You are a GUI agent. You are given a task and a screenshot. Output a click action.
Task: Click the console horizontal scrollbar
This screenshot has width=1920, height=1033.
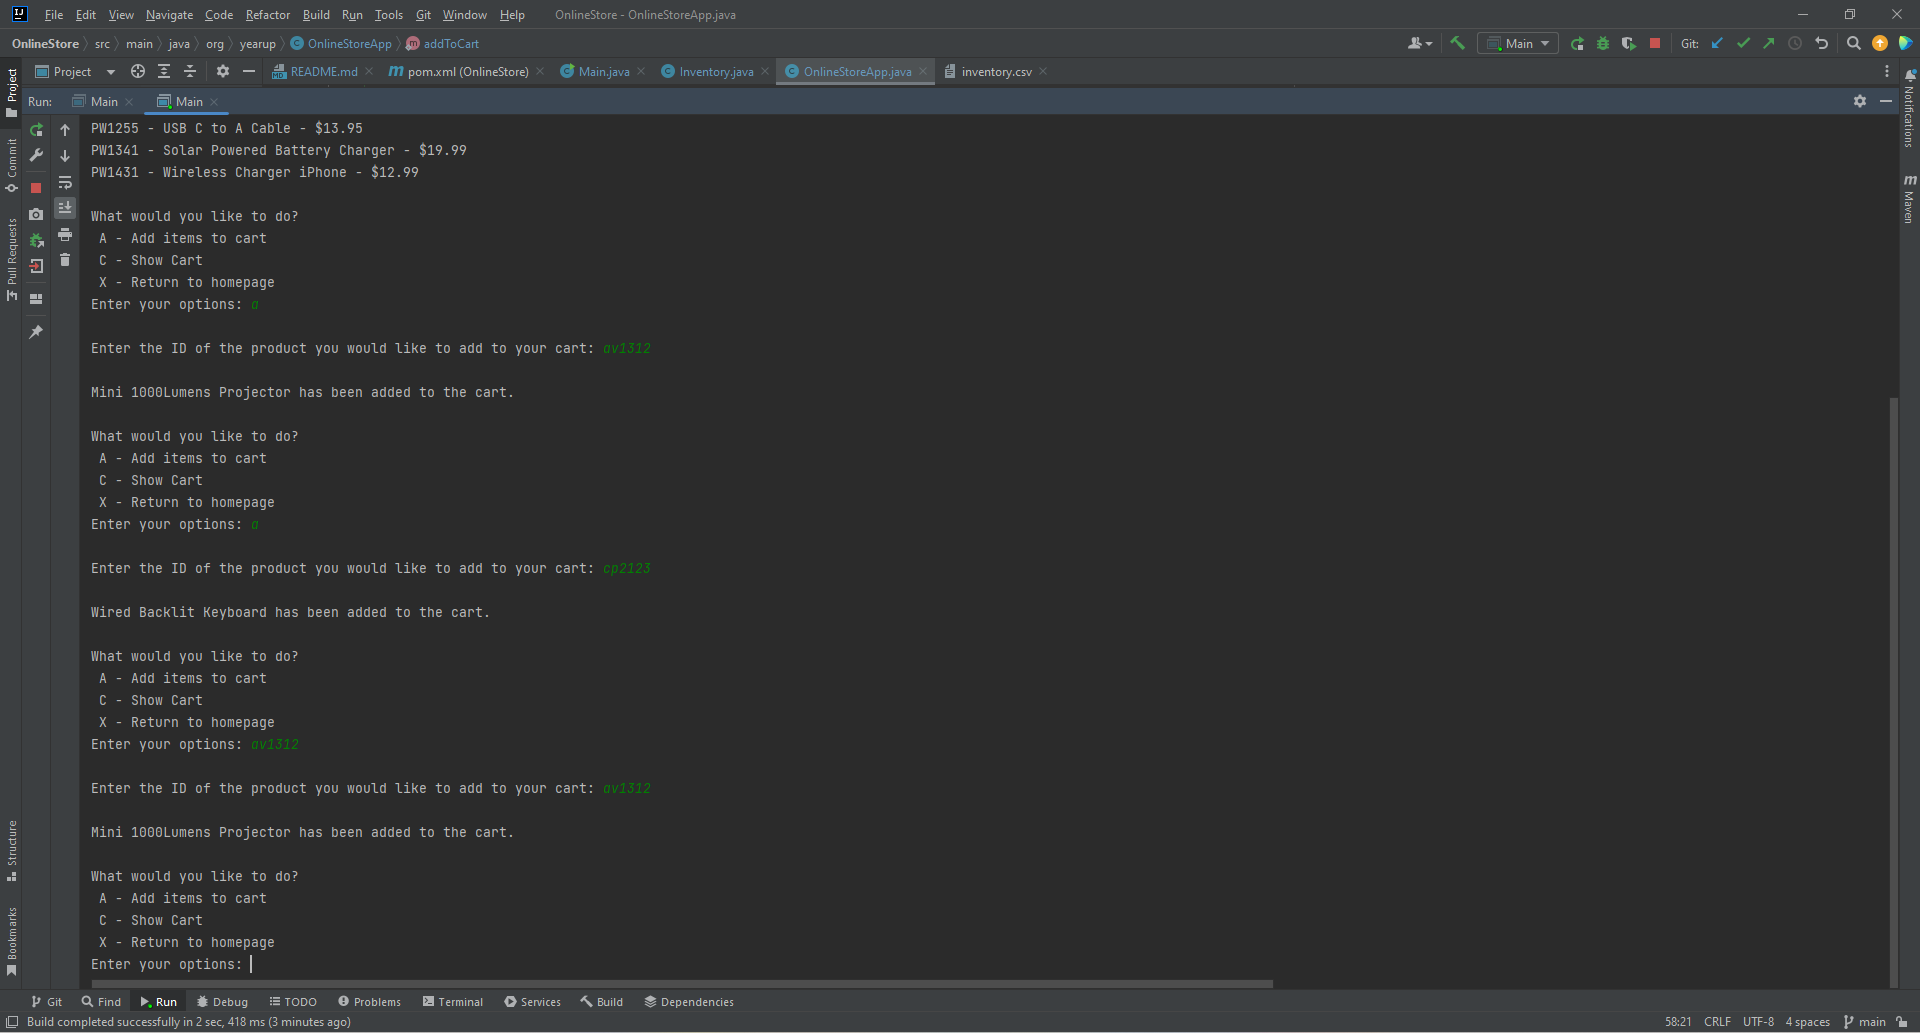682,984
